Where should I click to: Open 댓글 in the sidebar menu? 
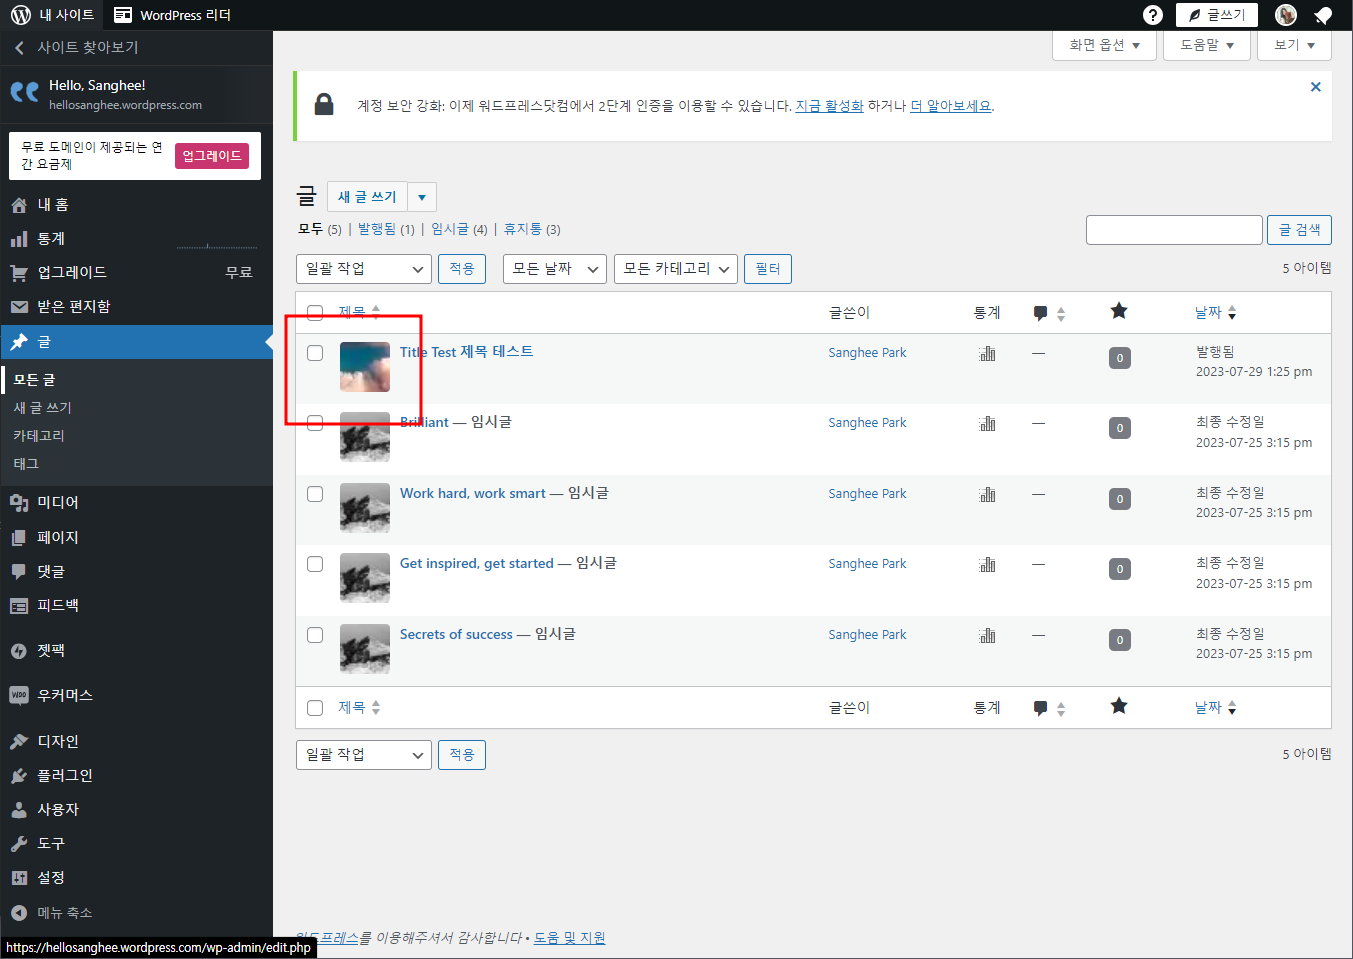(x=136, y=571)
